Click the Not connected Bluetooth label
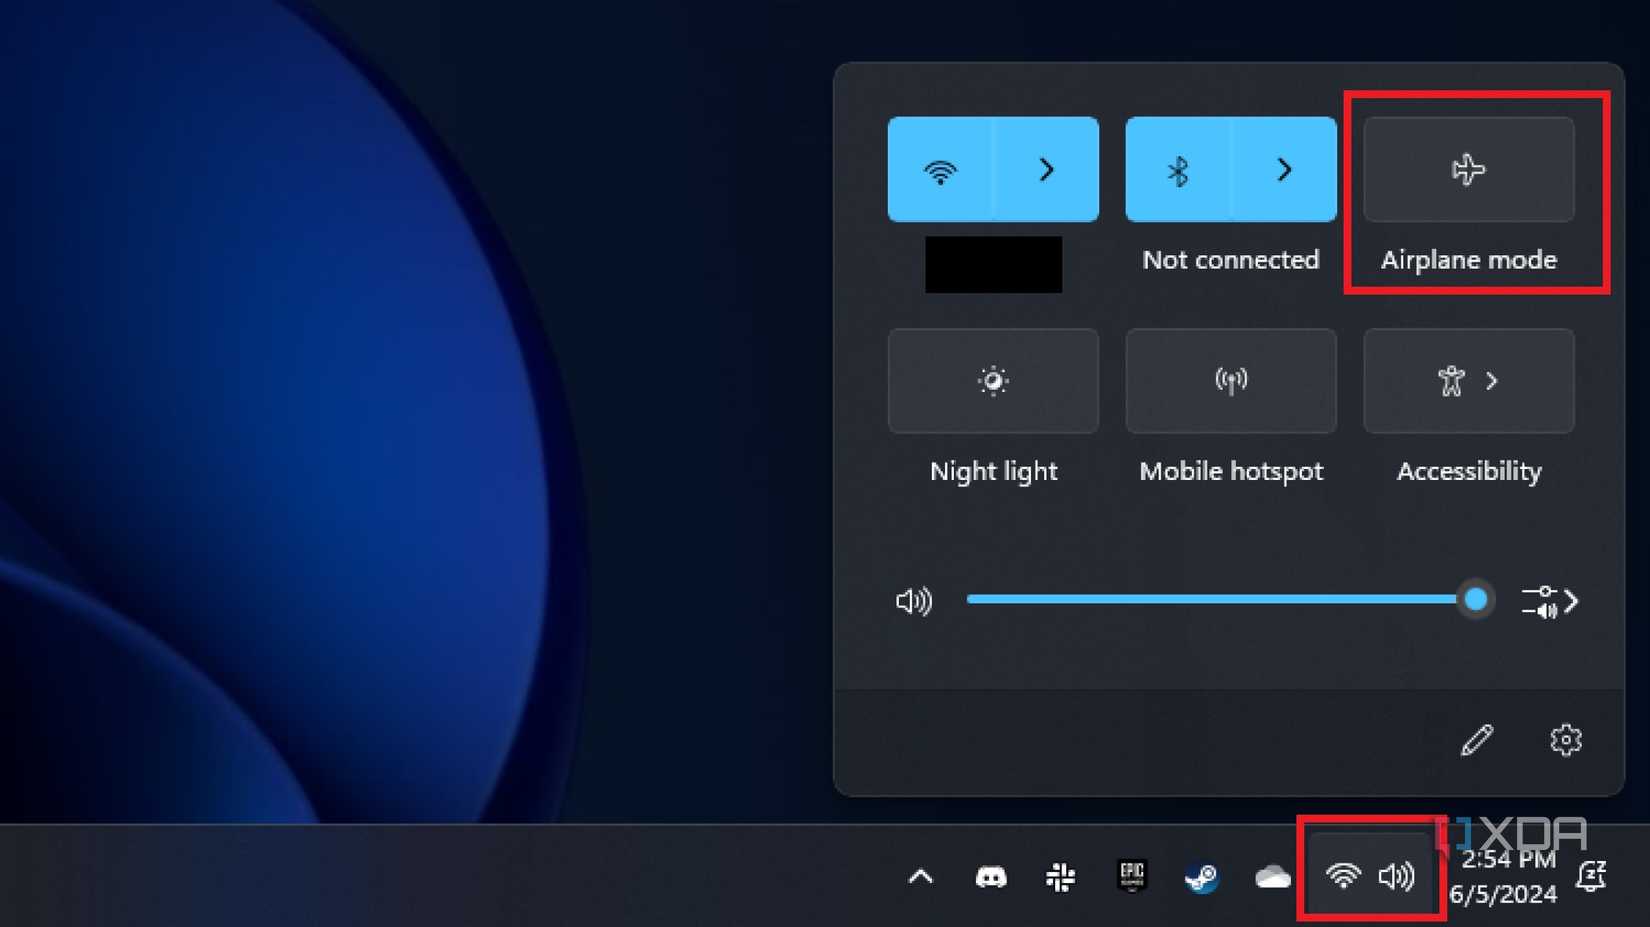1650x927 pixels. click(1231, 260)
